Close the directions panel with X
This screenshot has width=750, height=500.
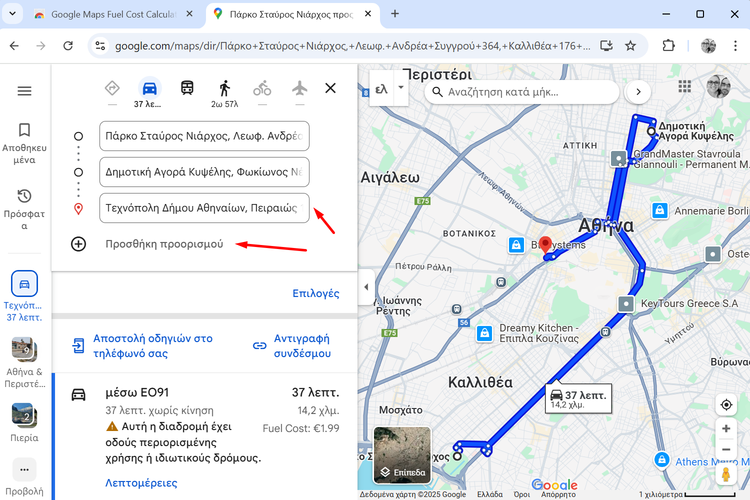pos(331,88)
